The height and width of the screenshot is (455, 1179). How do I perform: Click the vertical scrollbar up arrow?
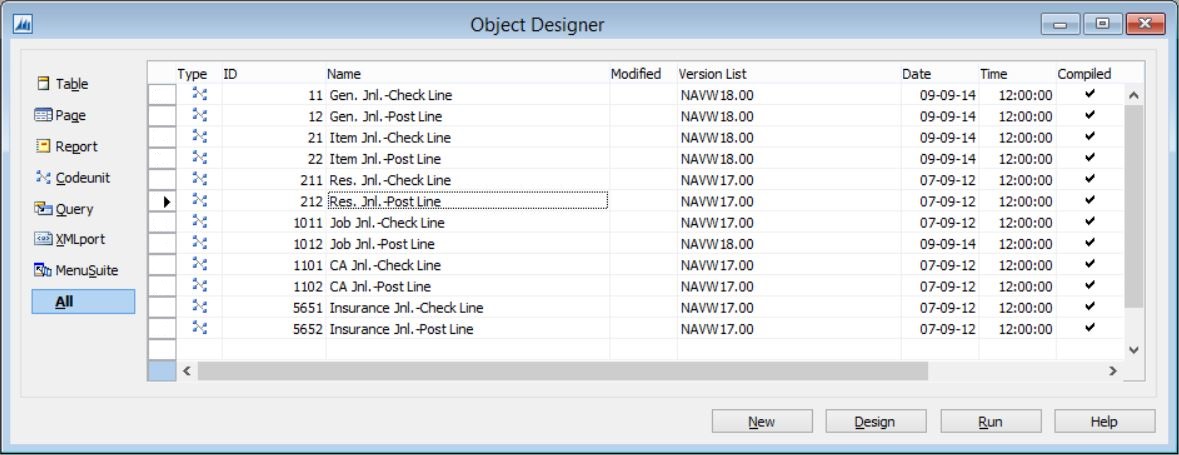coord(1134,96)
